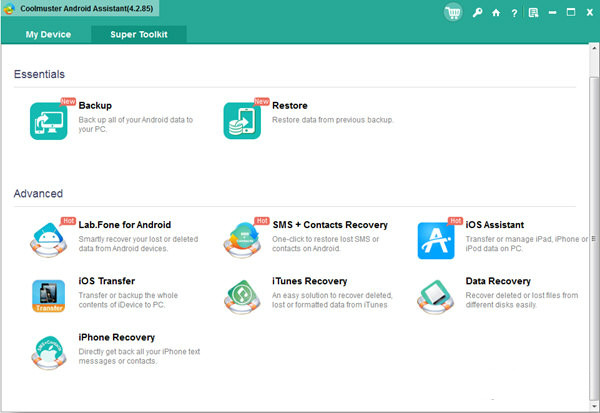The image size is (600, 413).
Task: Click the Backup title link
Action: [x=95, y=106]
